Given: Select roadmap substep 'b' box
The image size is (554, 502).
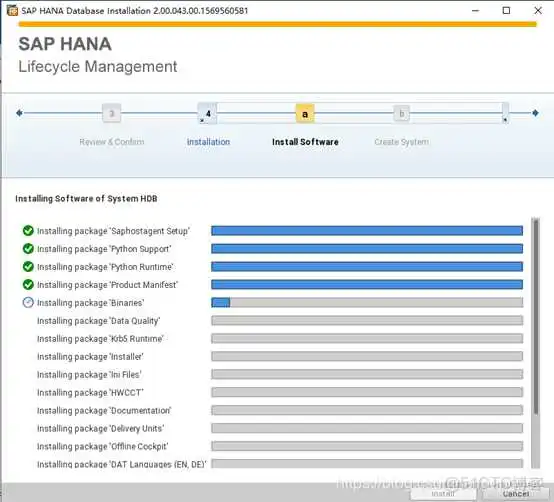Looking at the screenshot, I should point(402,114).
